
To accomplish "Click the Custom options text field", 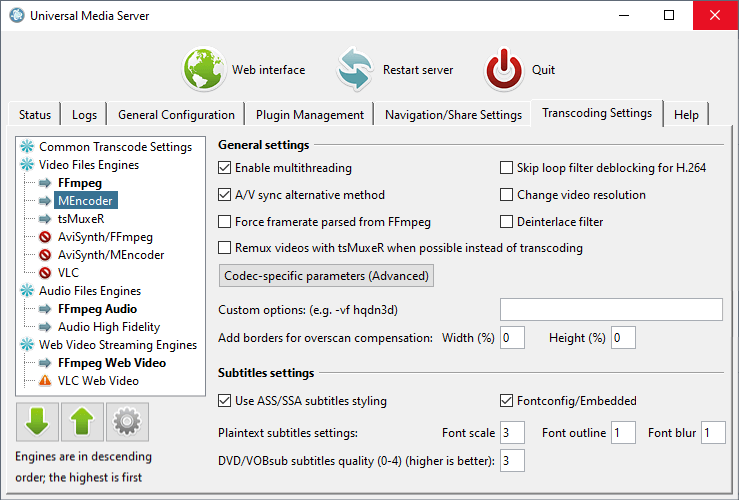I will (x=611, y=310).
